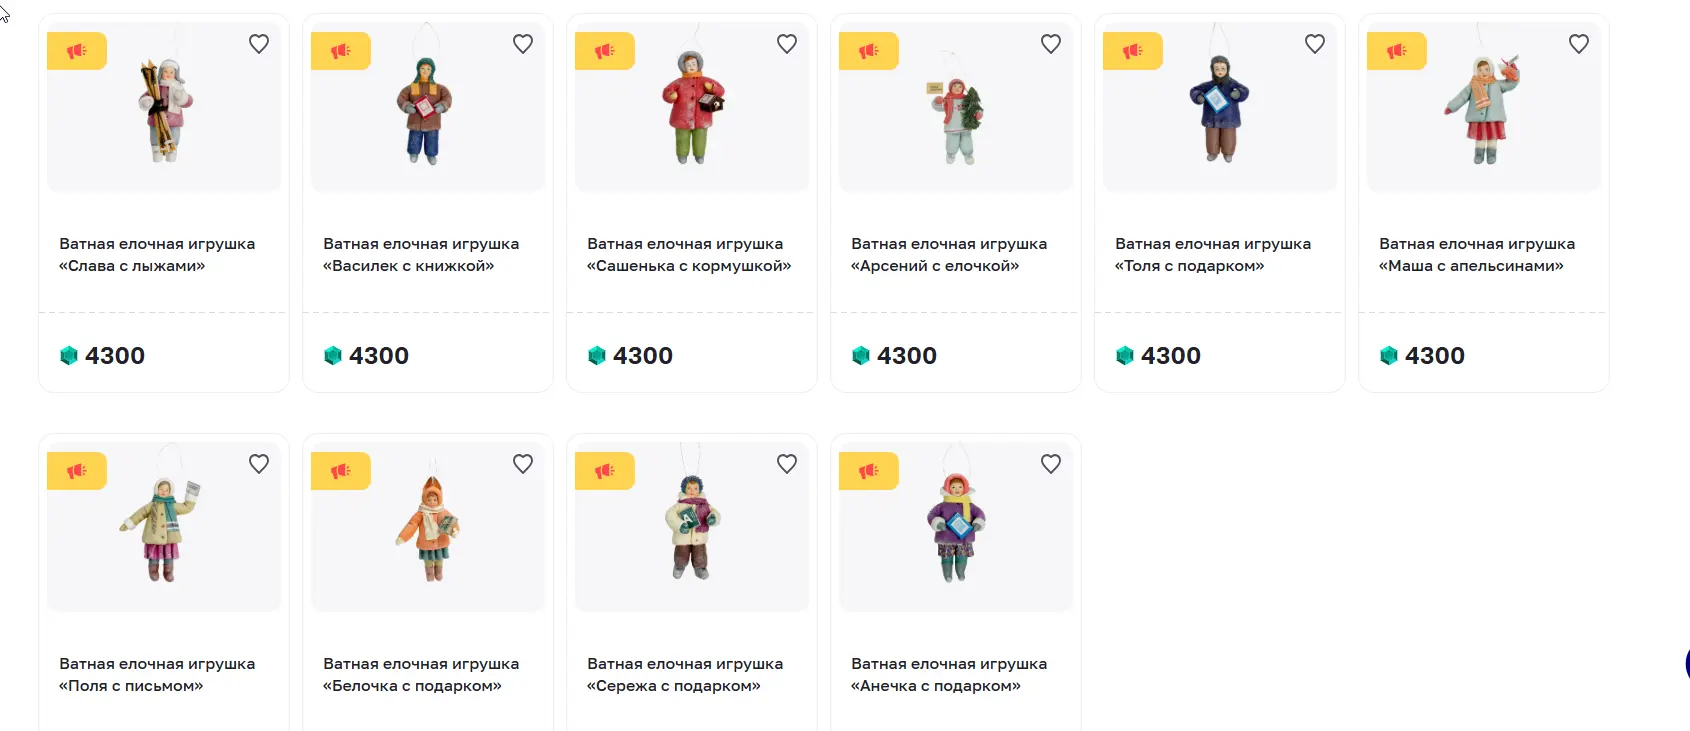Open «Толя с подарком» toy thumbnail
This screenshot has height=731, width=1690.
click(1220, 107)
